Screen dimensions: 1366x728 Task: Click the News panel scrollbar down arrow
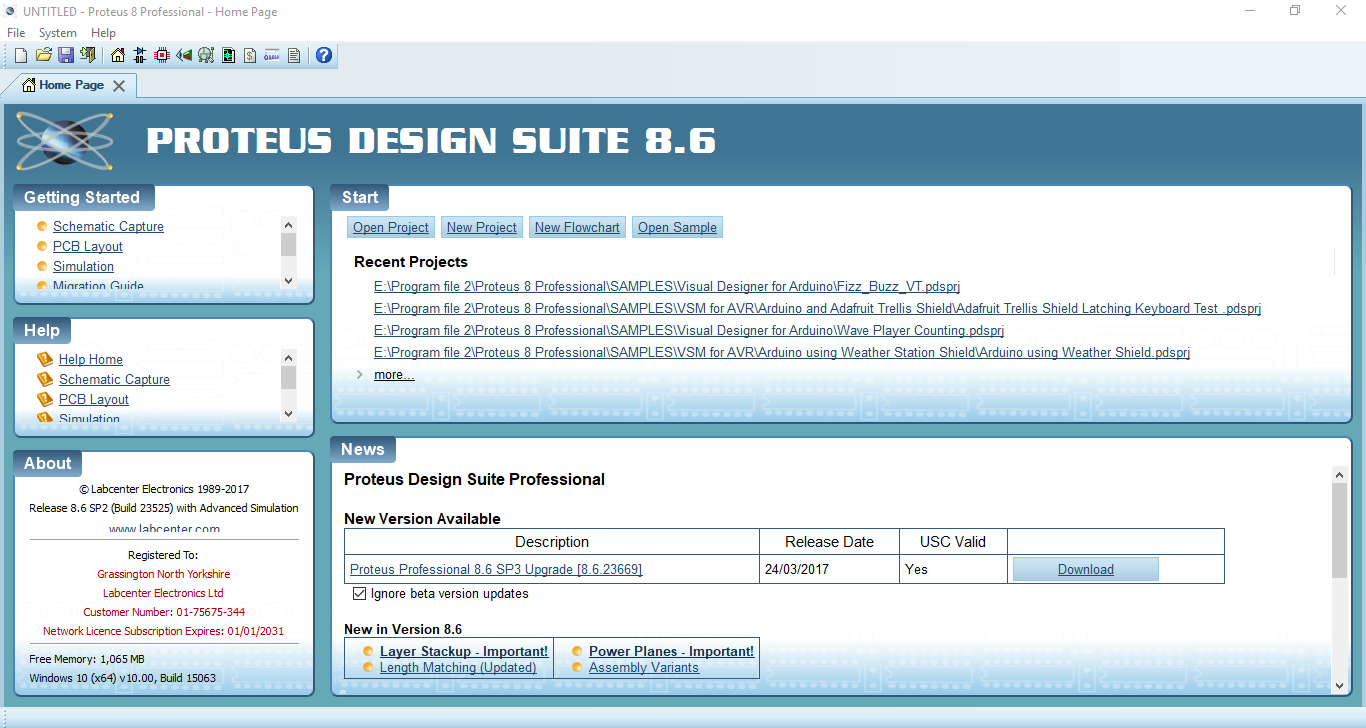coord(1340,685)
